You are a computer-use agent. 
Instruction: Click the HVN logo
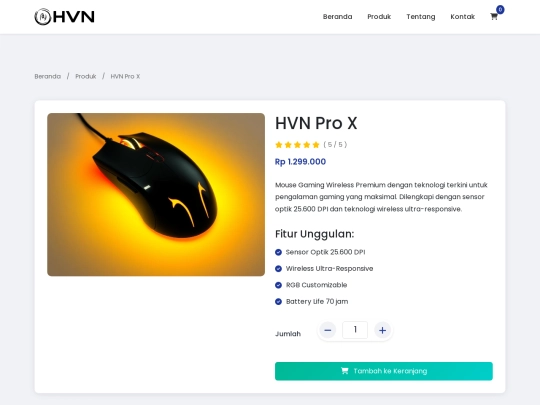64,17
